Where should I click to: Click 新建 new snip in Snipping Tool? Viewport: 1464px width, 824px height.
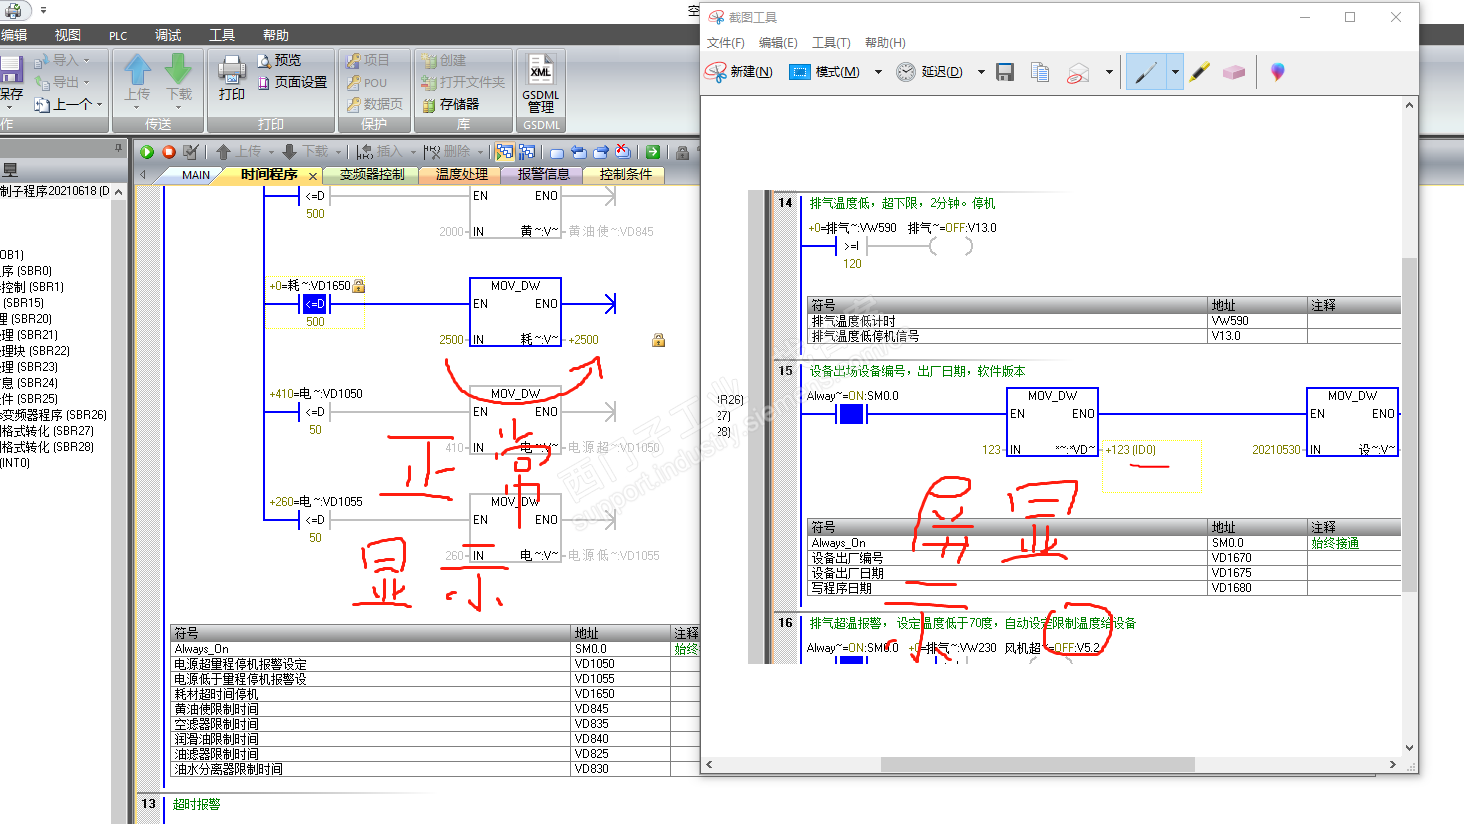(739, 72)
